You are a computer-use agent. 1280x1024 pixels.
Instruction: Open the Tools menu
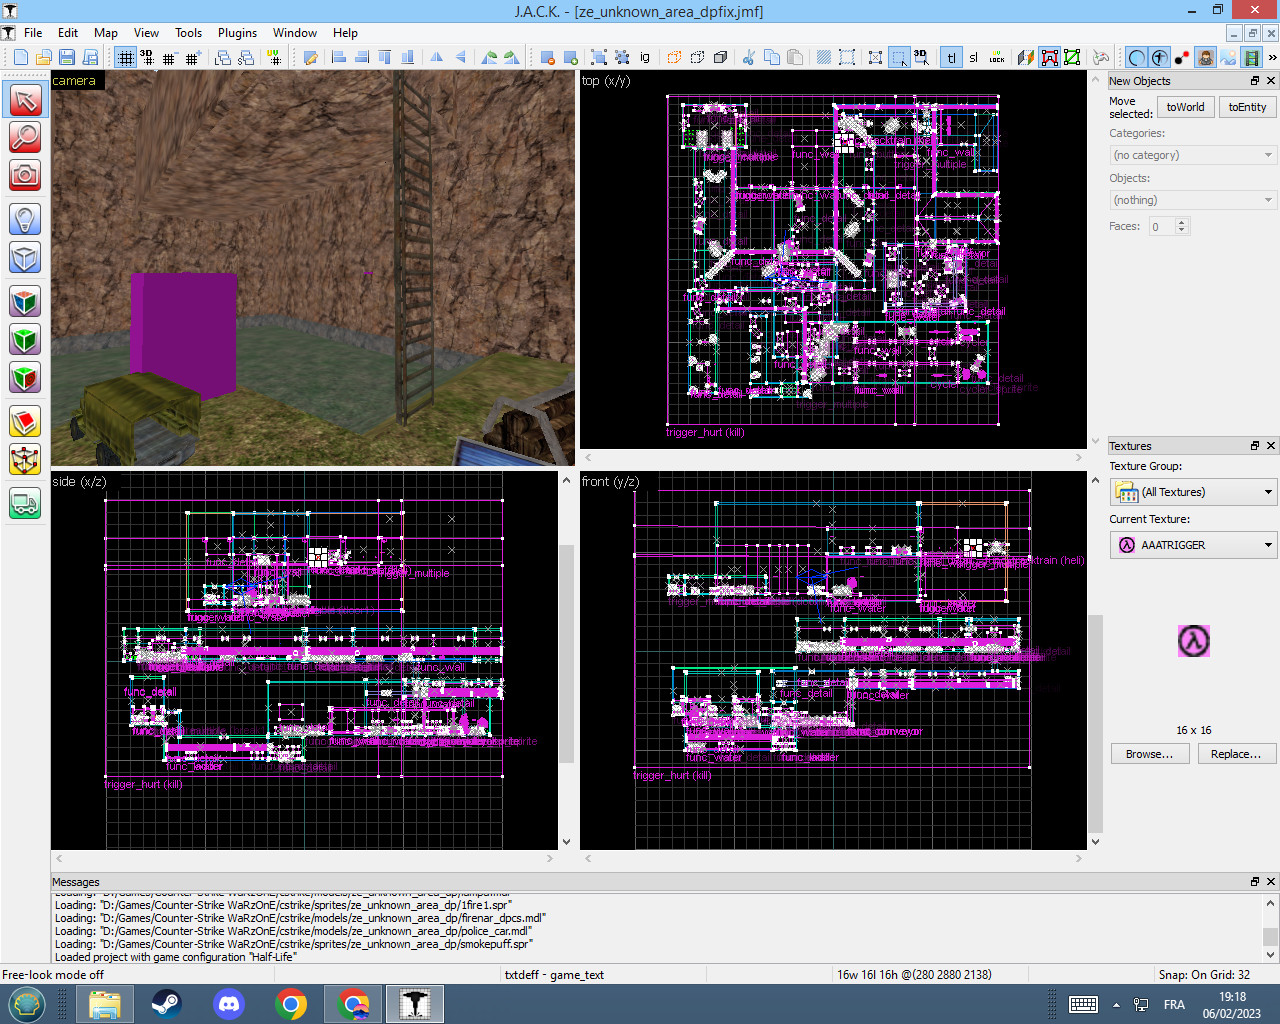[188, 32]
